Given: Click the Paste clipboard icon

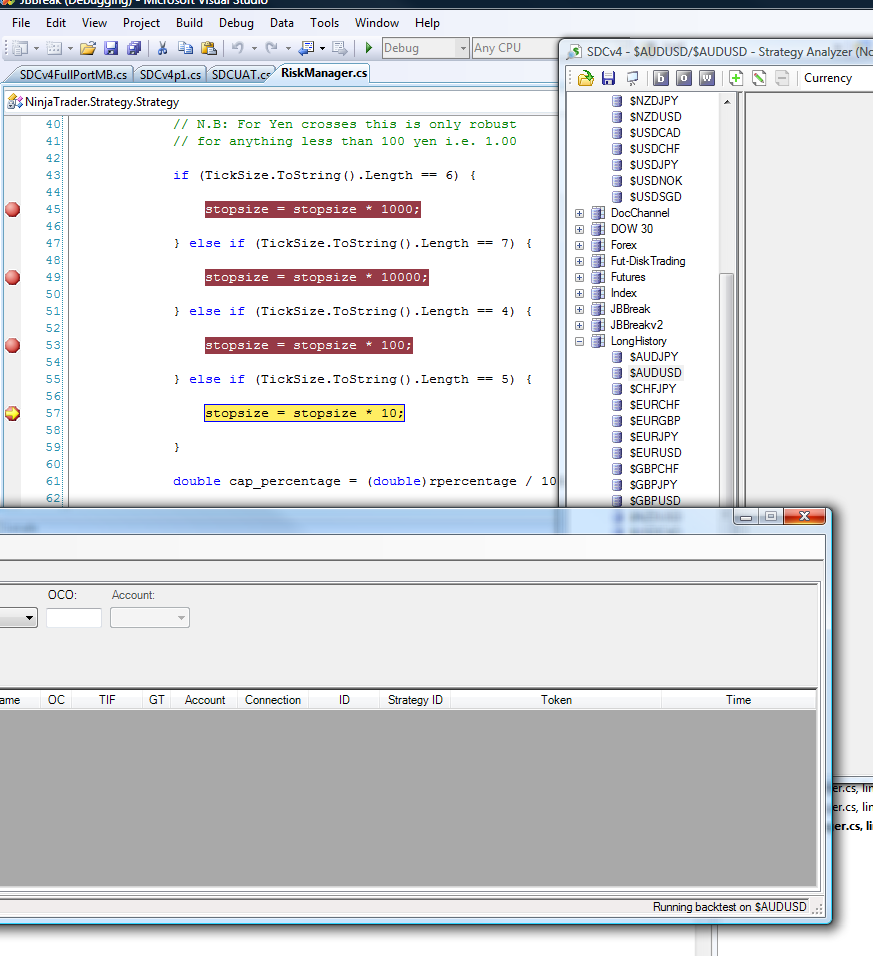Looking at the screenshot, I should pyautogui.click(x=208, y=48).
